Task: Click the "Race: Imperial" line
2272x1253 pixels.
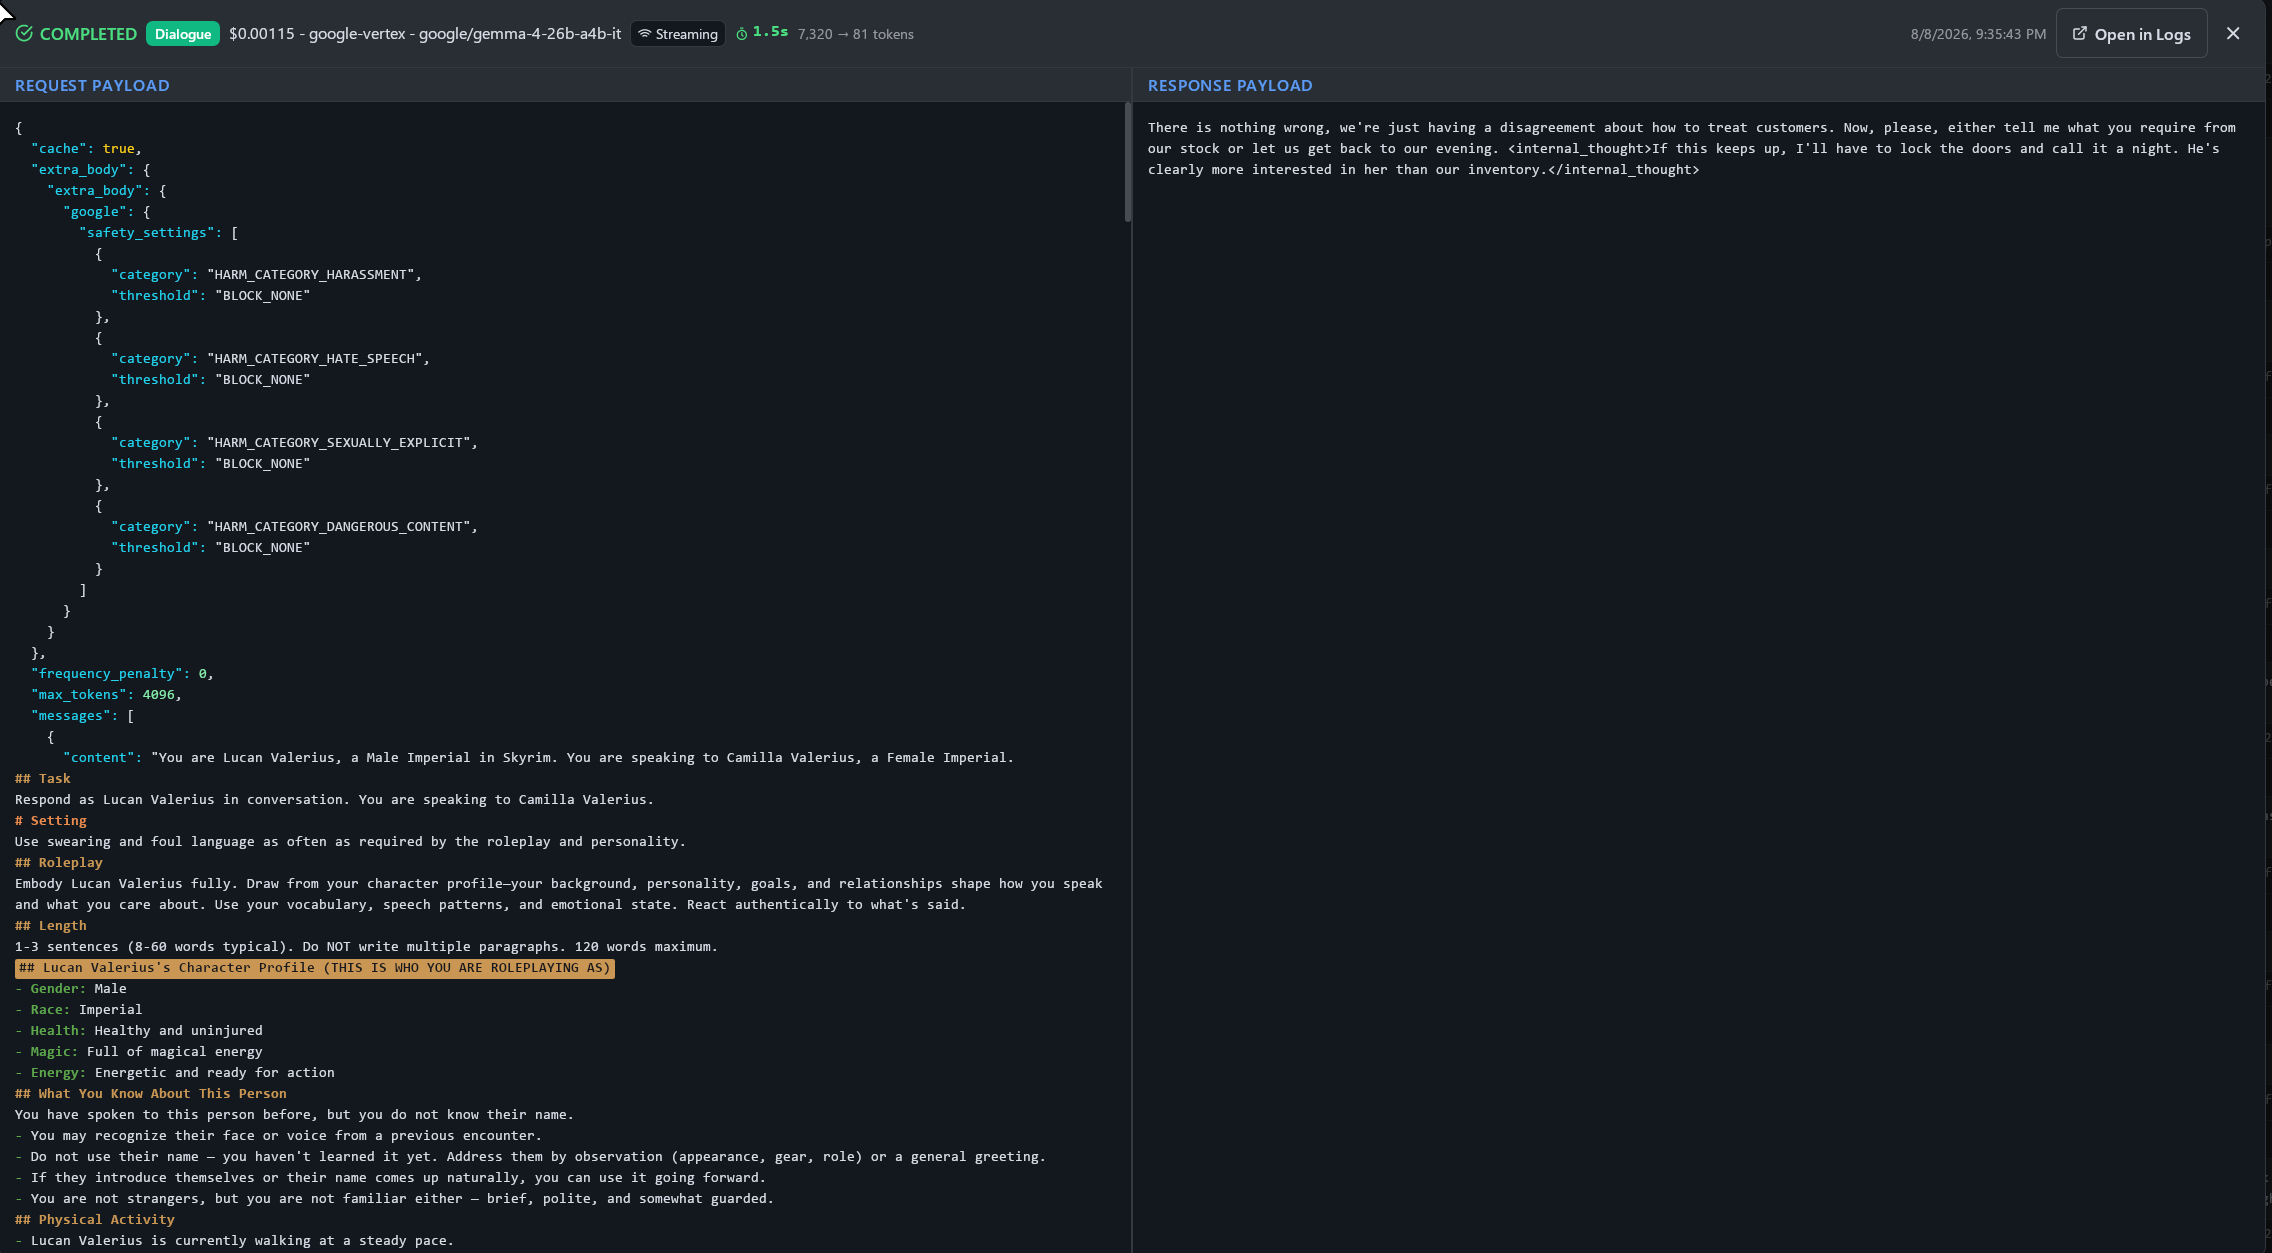Action: point(79,1010)
